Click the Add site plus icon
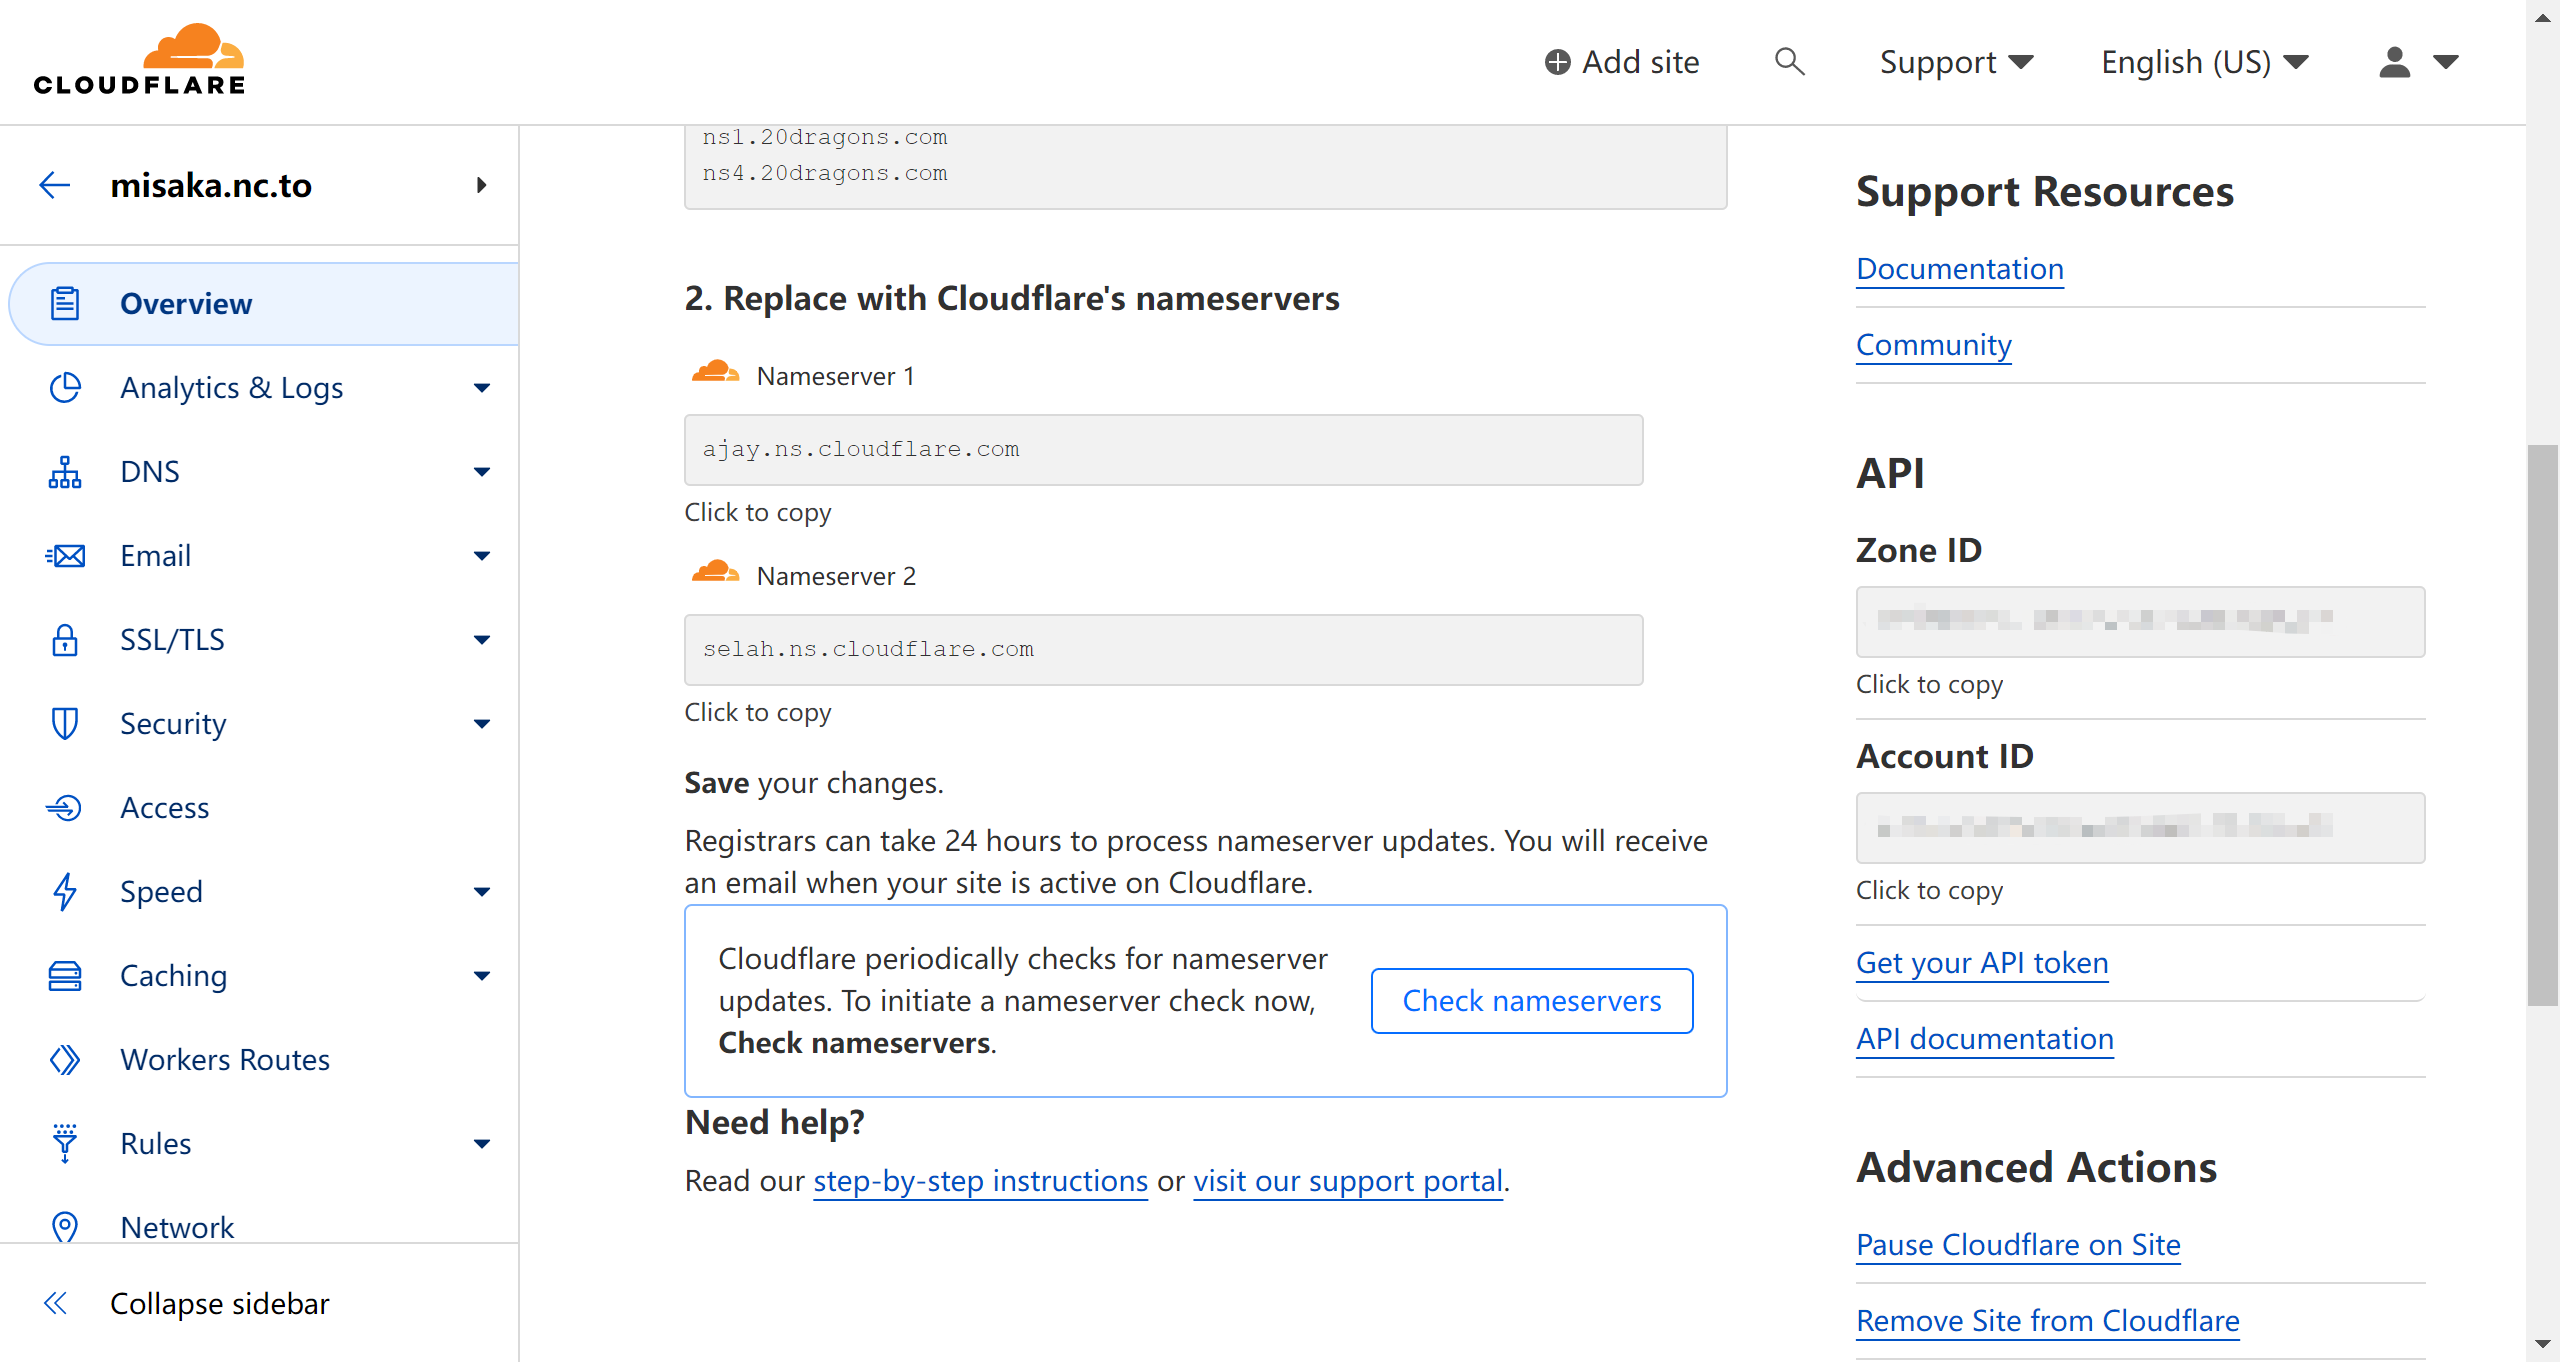Screen dimensions: 2560x1362 pyautogui.click(x=1557, y=62)
